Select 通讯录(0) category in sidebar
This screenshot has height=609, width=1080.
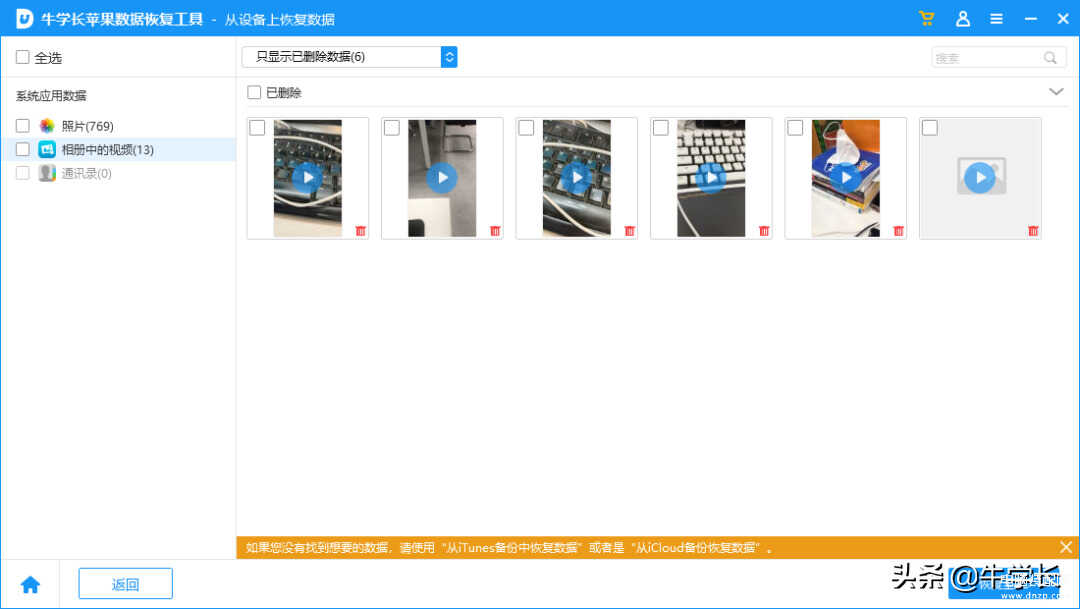(x=86, y=173)
